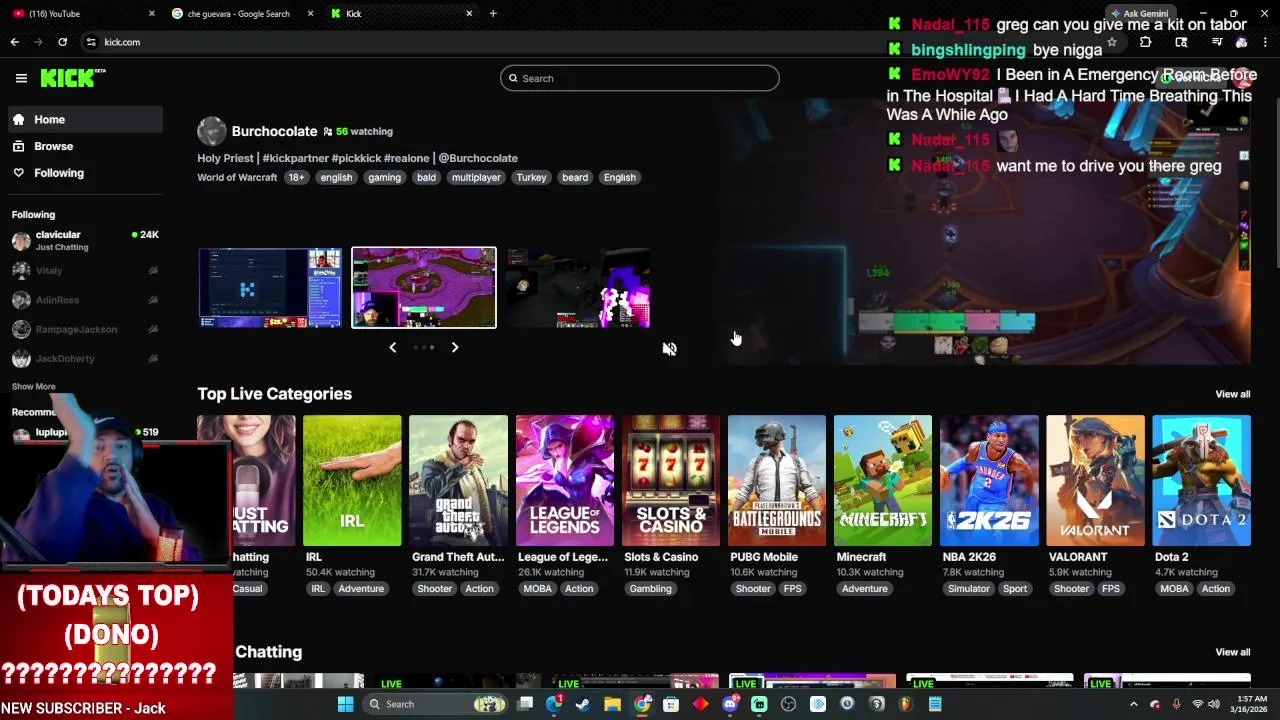
Task: Go to previous featured stream arrow
Action: point(392,347)
